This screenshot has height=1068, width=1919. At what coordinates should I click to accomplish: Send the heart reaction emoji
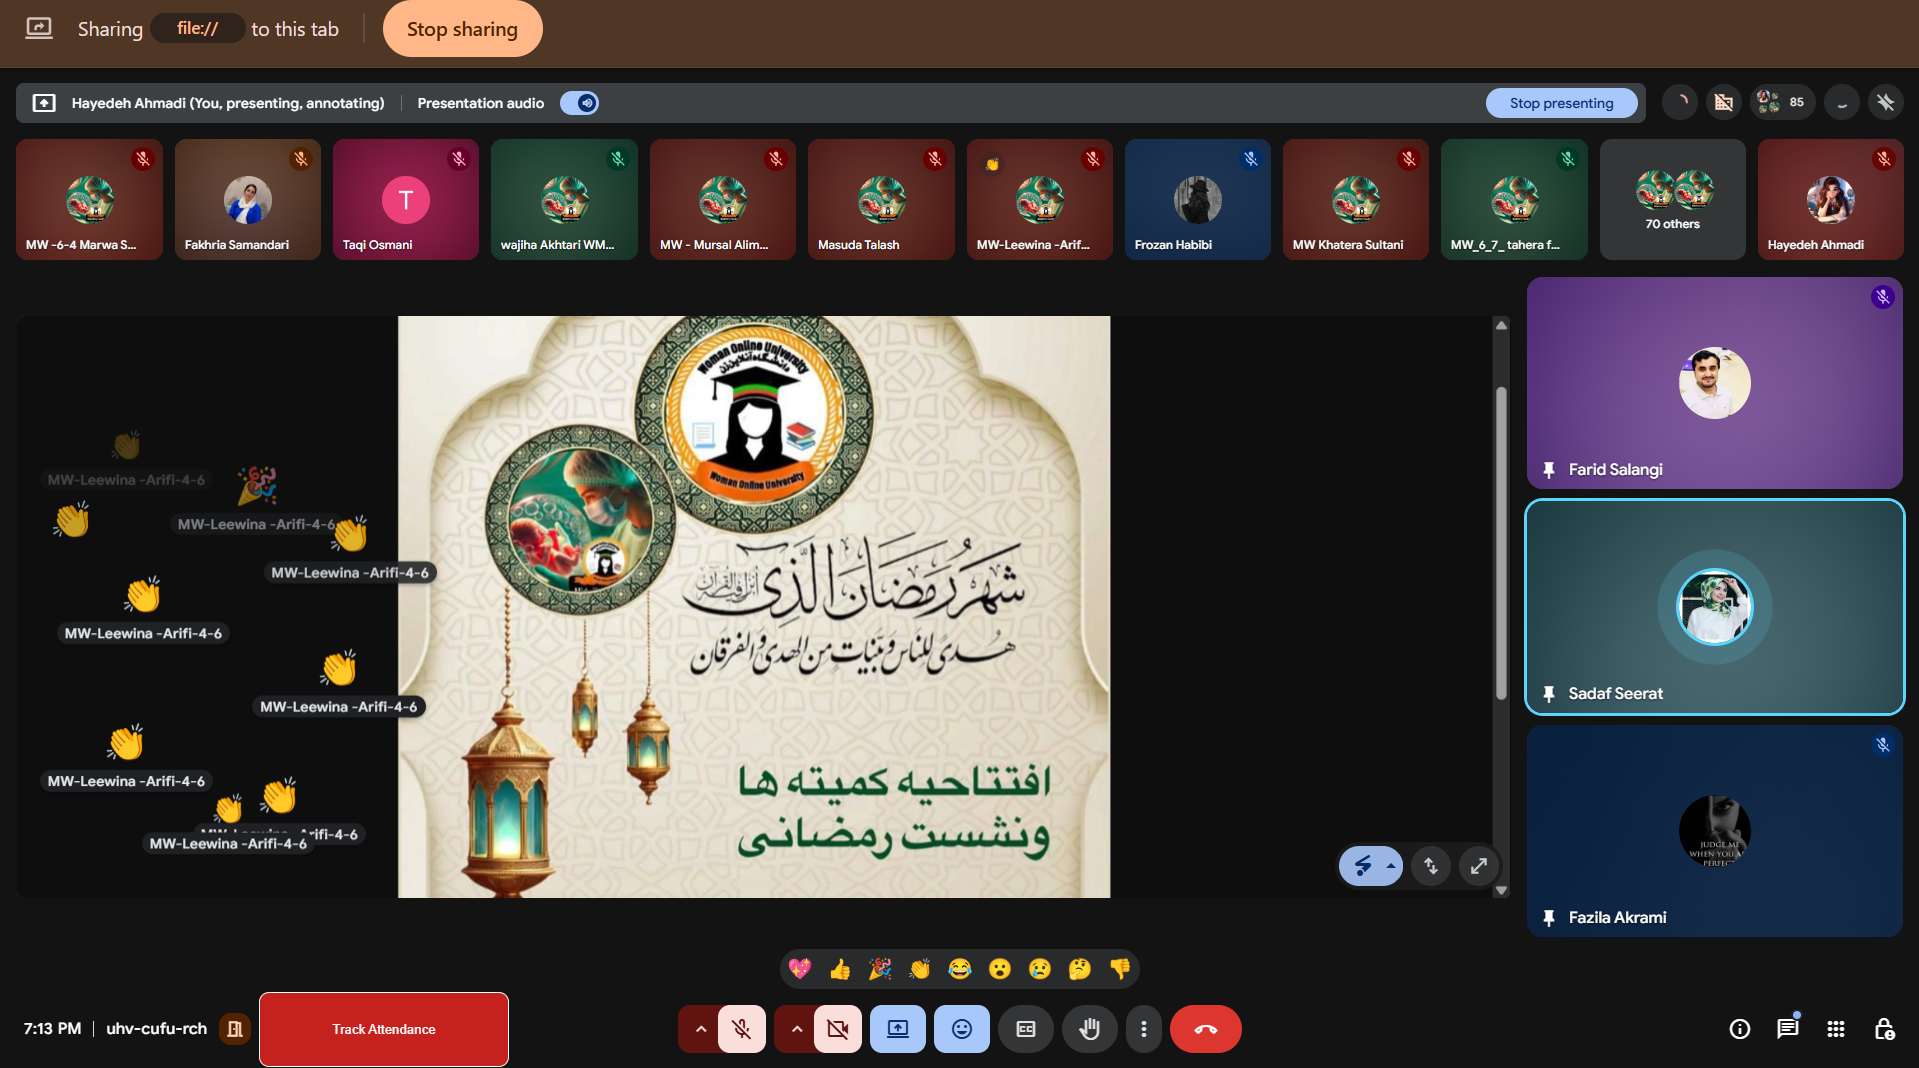coord(799,968)
